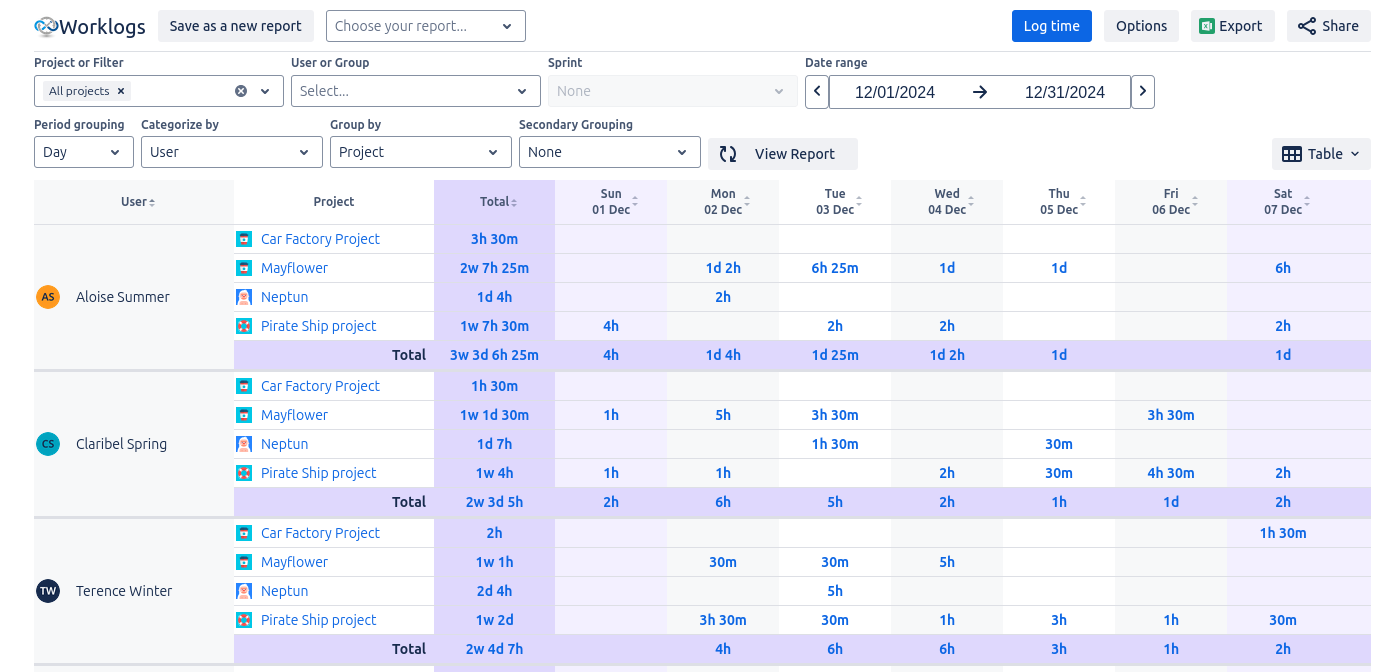Click the Share network icon
This screenshot has height=672, width=1388.
pos(1306,26)
